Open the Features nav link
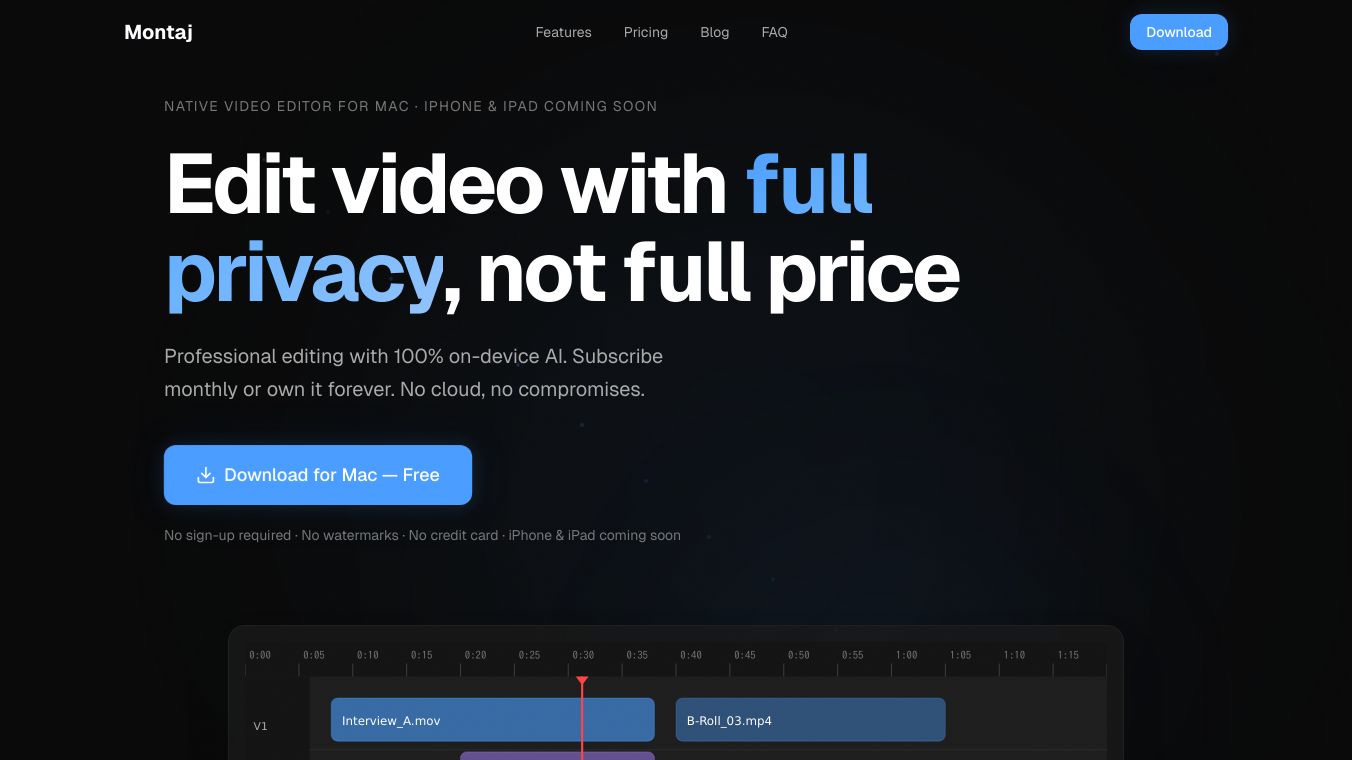This screenshot has width=1352, height=760. [x=563, y=32]
